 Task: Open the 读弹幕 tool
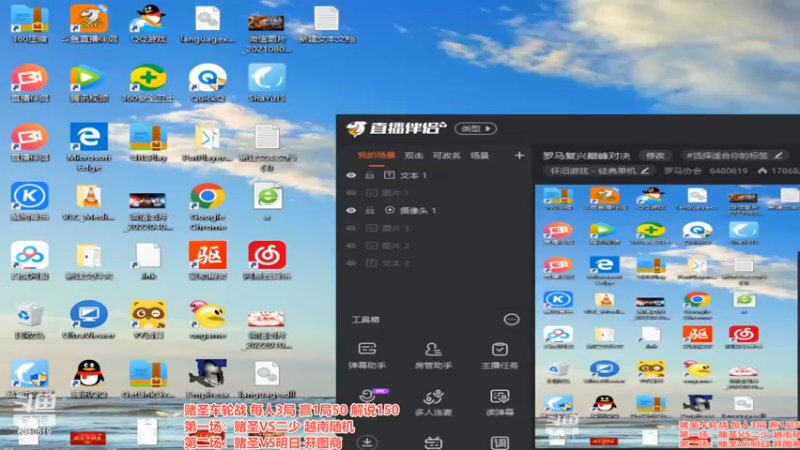499,403
